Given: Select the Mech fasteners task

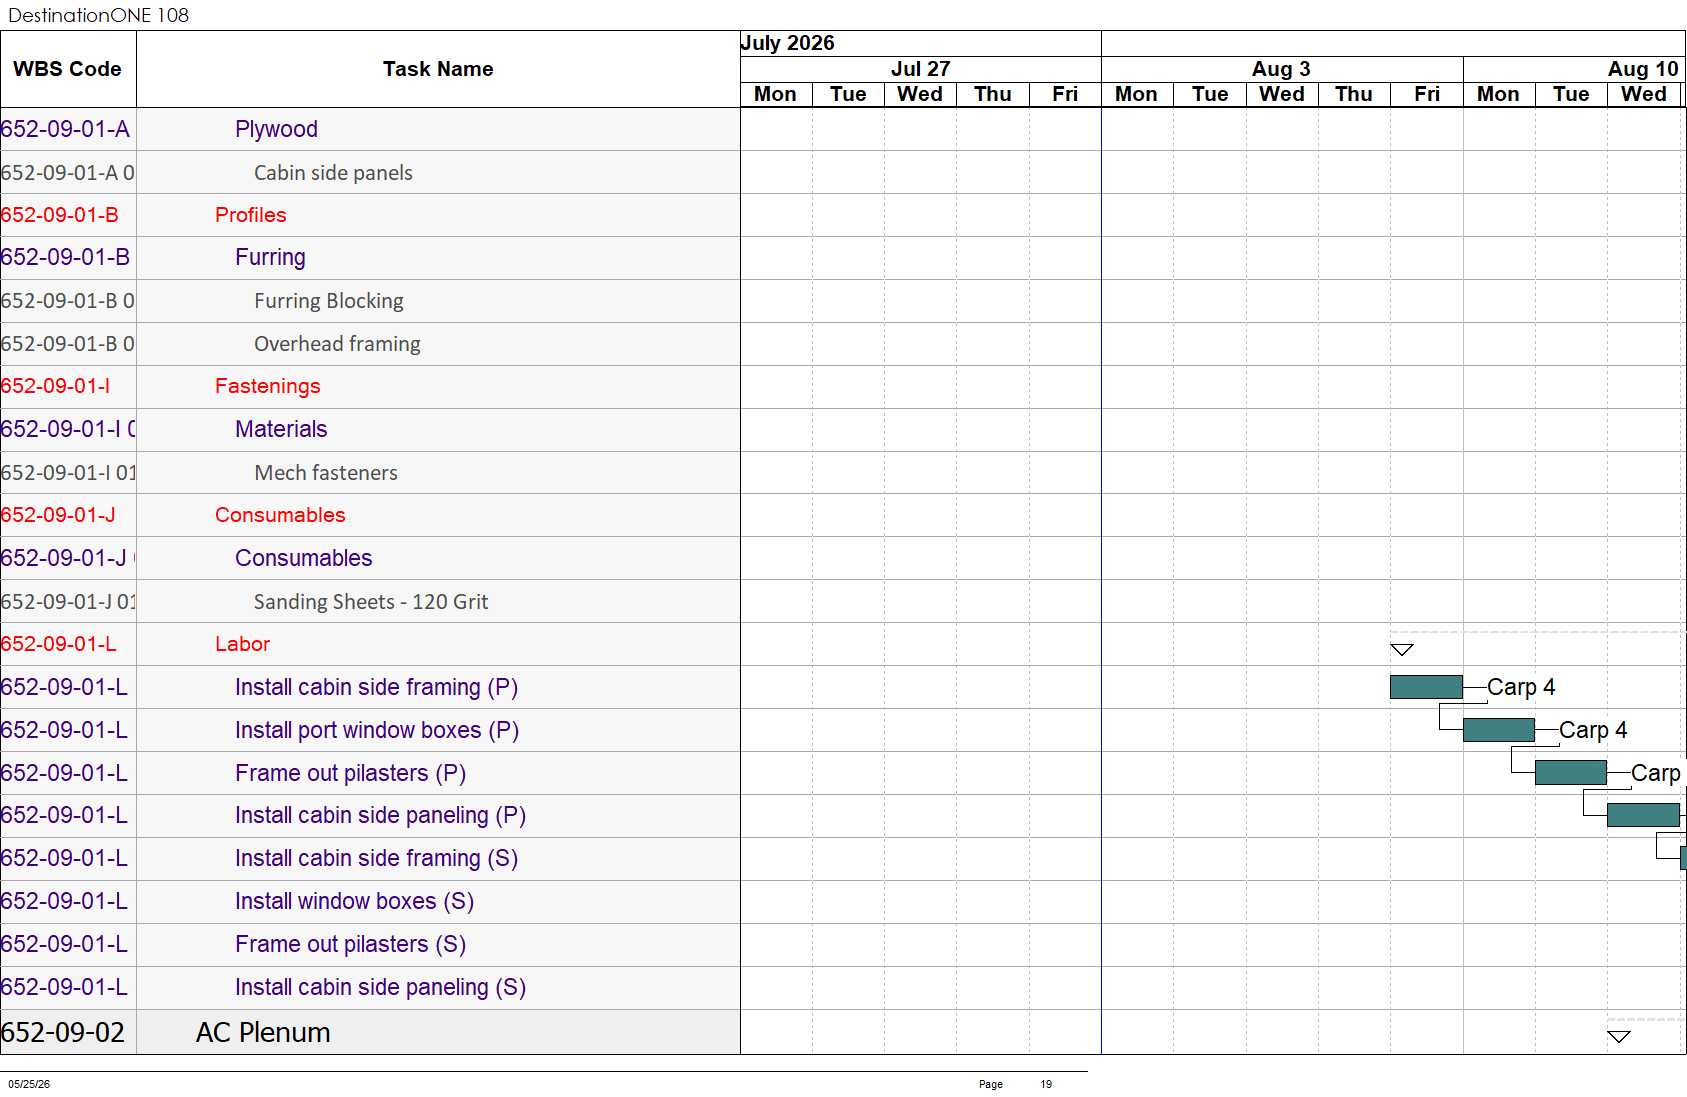Looking at the screenshot, I should click(326, 473).
